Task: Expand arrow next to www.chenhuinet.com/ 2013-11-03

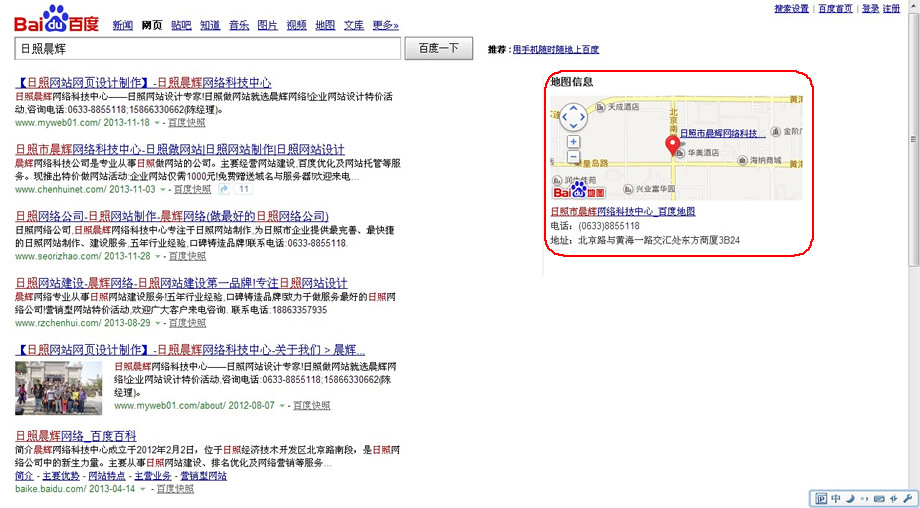Action: click(163, 190)
